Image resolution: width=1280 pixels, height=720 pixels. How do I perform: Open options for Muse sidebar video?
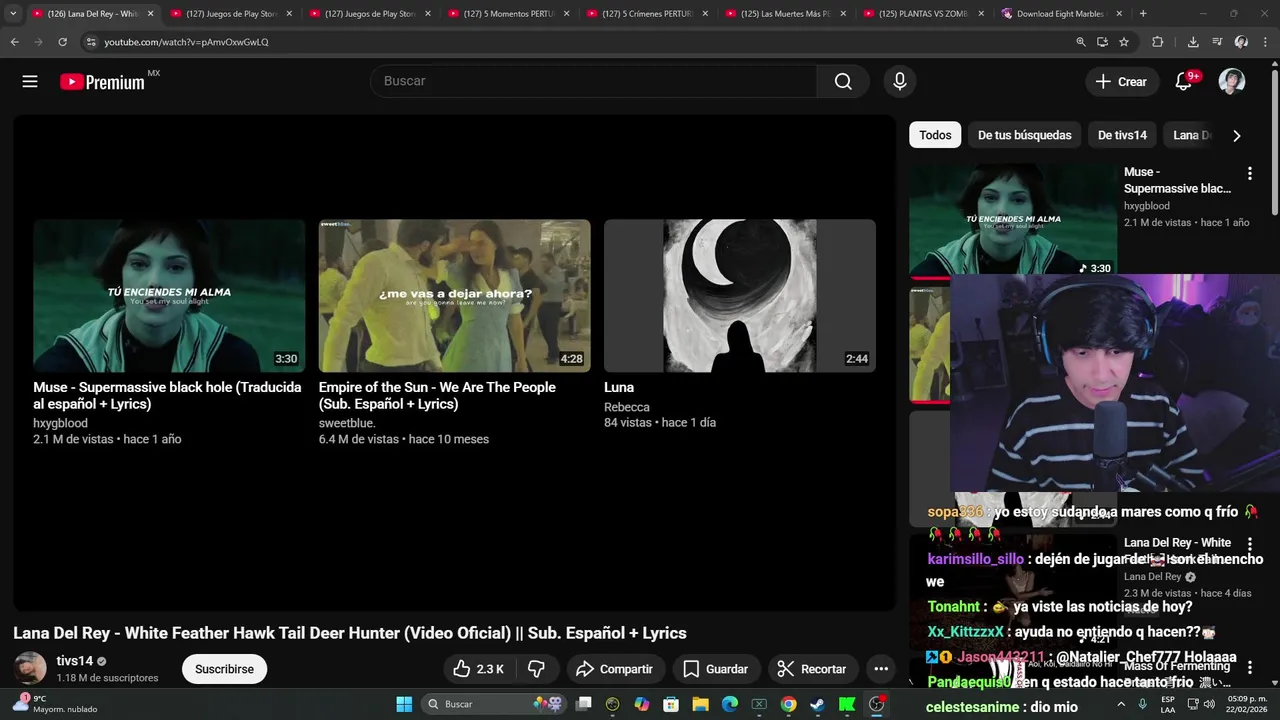pyautogui.click(x=1249, y=174)
